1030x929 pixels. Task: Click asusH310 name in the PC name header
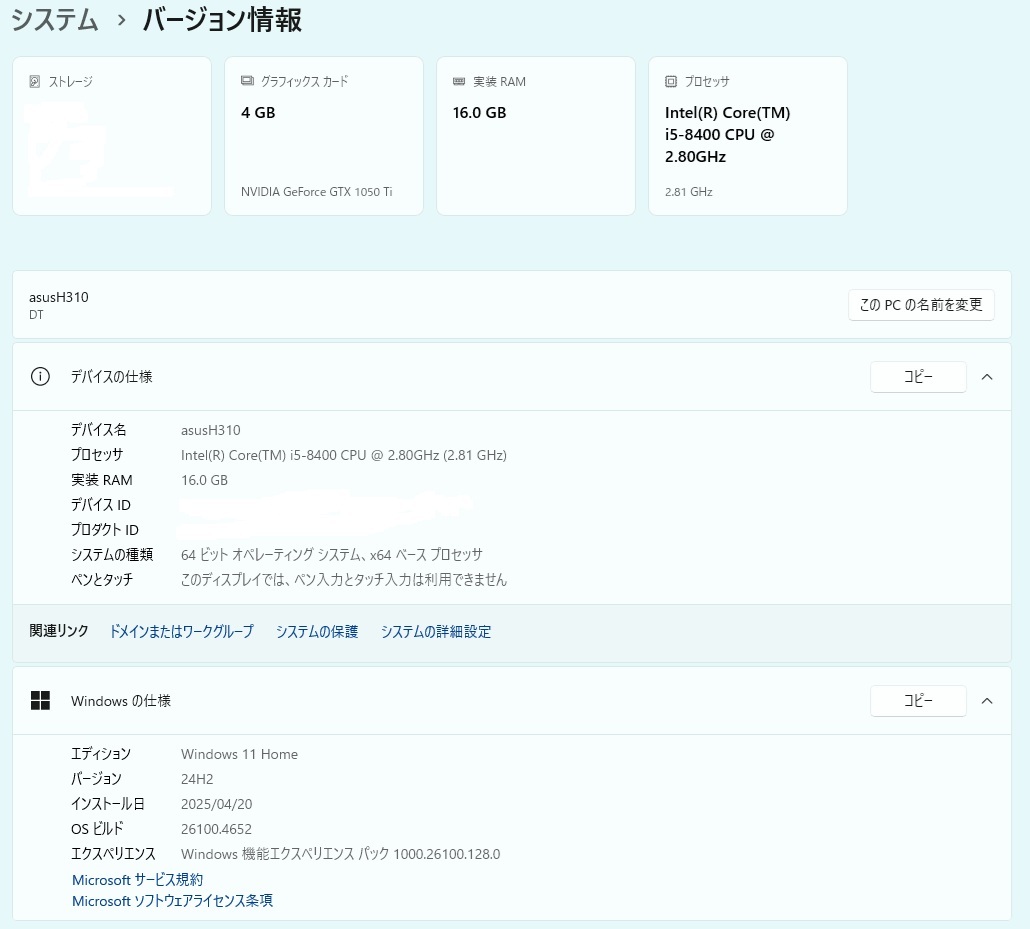point(58,297)
